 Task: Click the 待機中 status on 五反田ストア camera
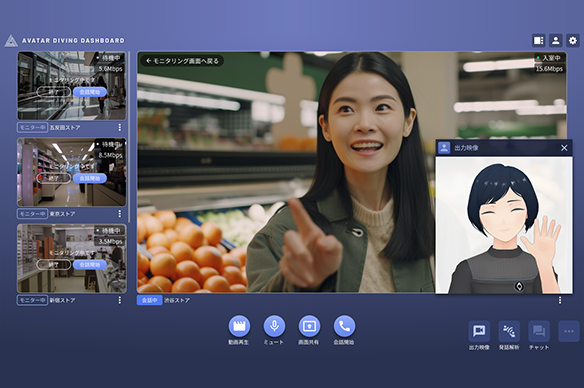click(109, 58)
